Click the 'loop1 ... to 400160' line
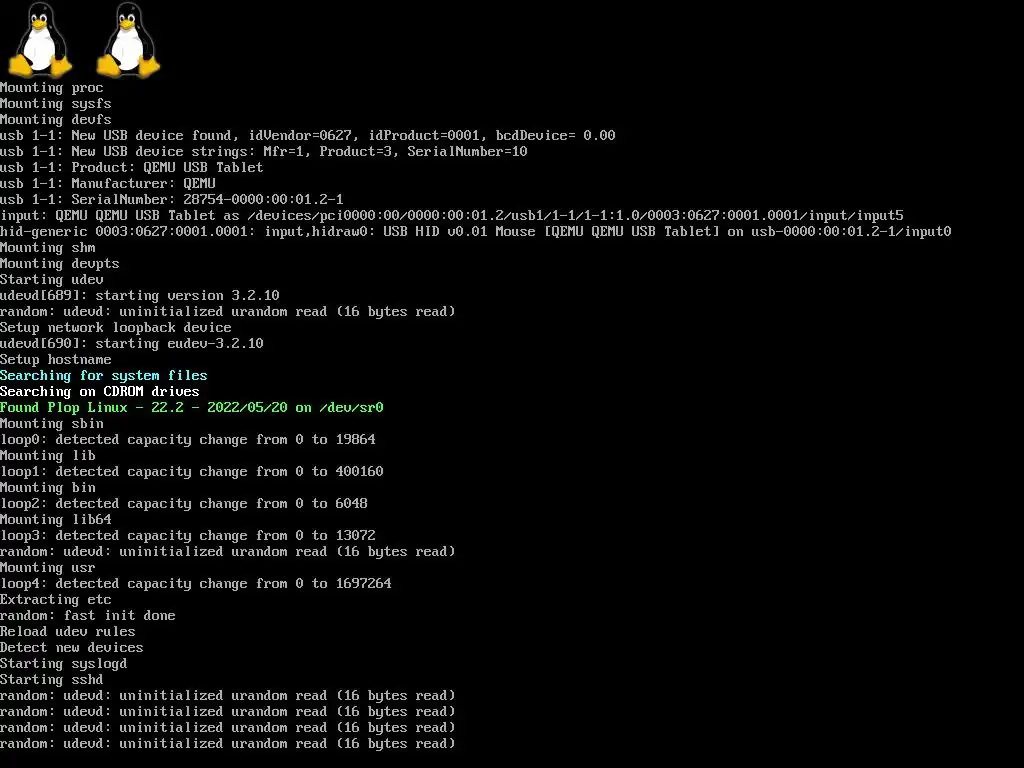Image resolution: width=1024 pixels, height=768 pixels. tap(192, 472)
